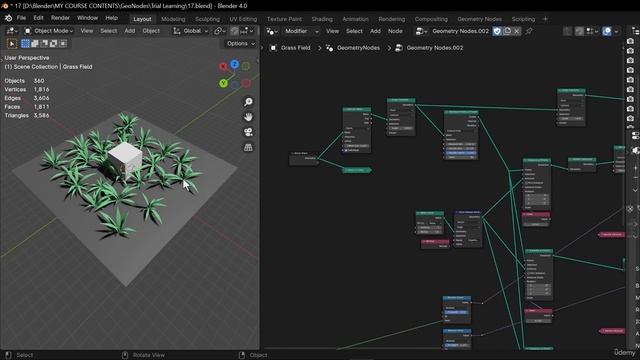
Task: Toggle camera view icon in viewport
Action: [x=248, y=132]
